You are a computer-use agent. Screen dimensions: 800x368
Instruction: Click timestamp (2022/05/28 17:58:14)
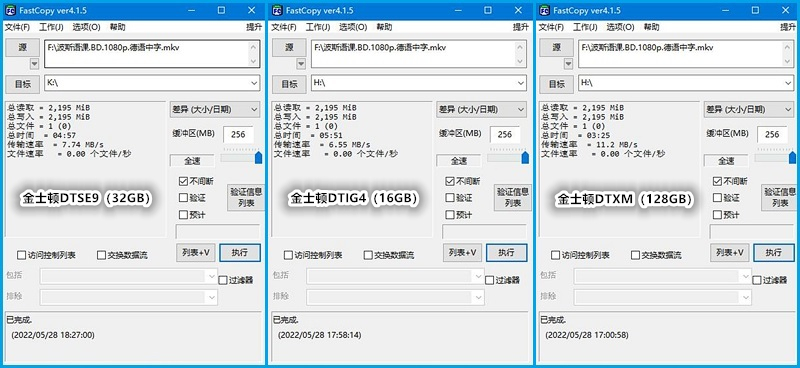pos(320,335)
